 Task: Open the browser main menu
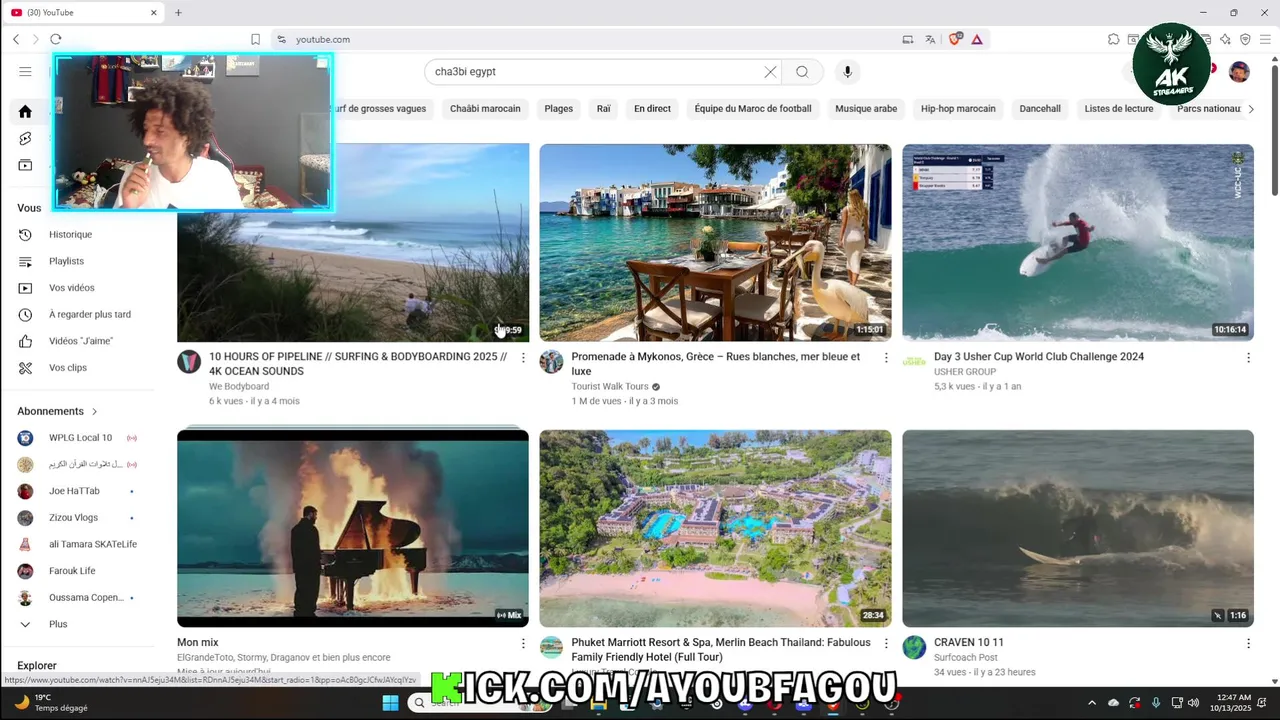(x=1265, y=39)
